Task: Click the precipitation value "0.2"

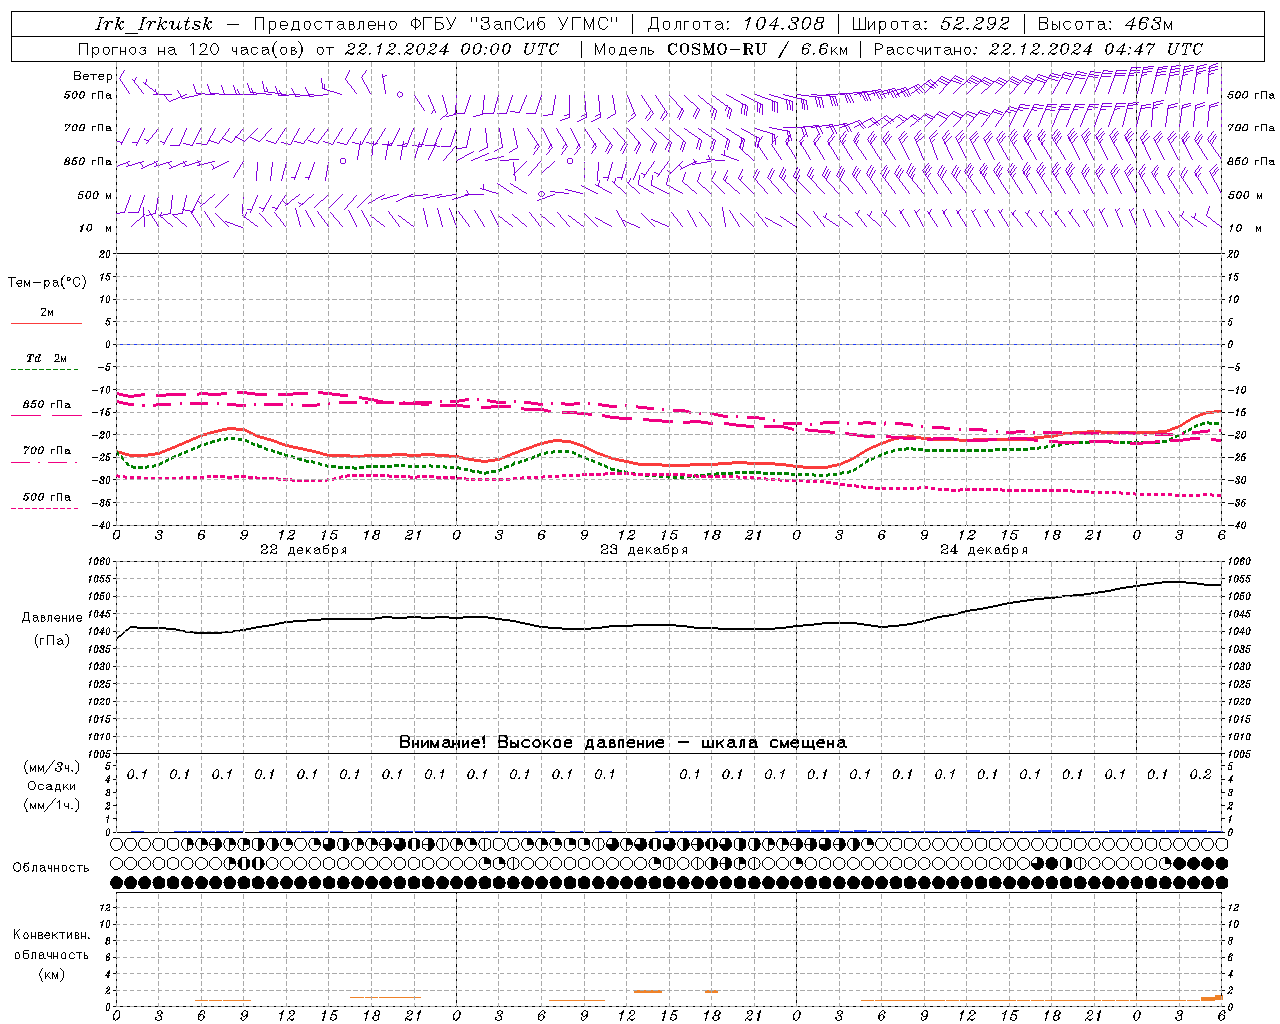Action: click(x=1201, y=775)
